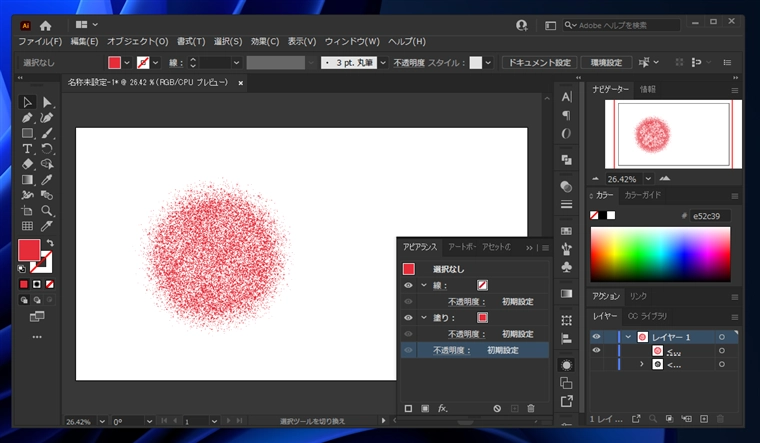This screenshot has height=443, width=760.
Task: Select the Pen tool
Action: coord(27,118)
